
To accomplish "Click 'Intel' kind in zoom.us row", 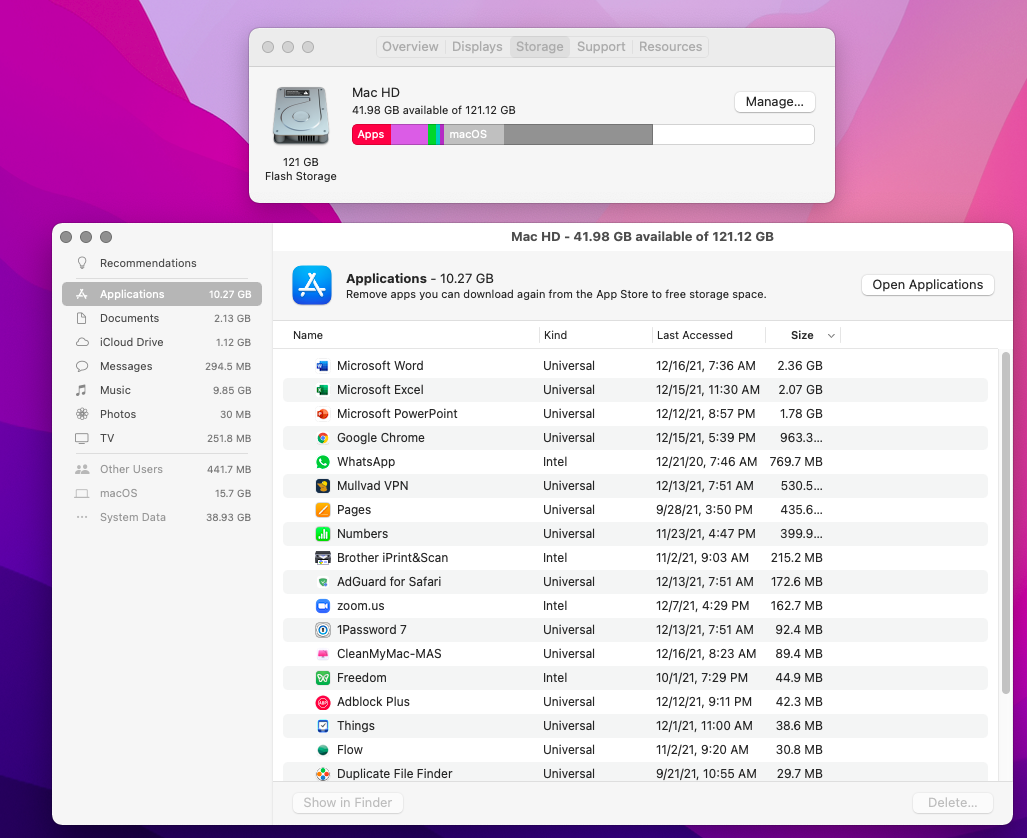I will pos(555,606).
